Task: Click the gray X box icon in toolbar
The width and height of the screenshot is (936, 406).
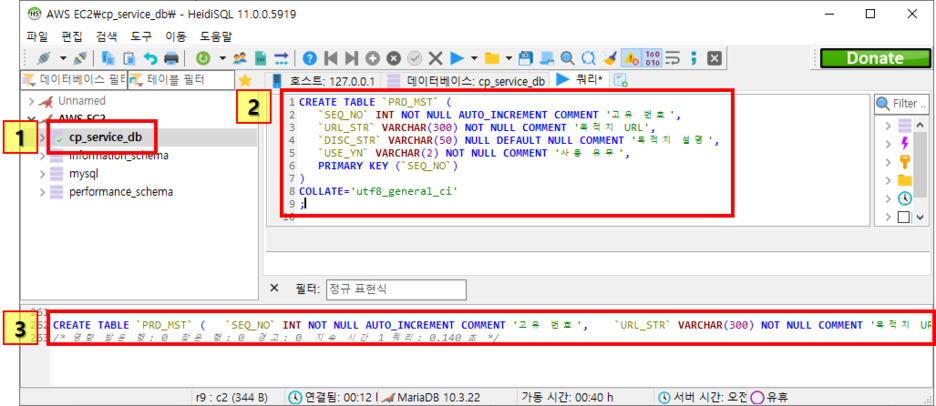Action: click(x=715, y=58)
